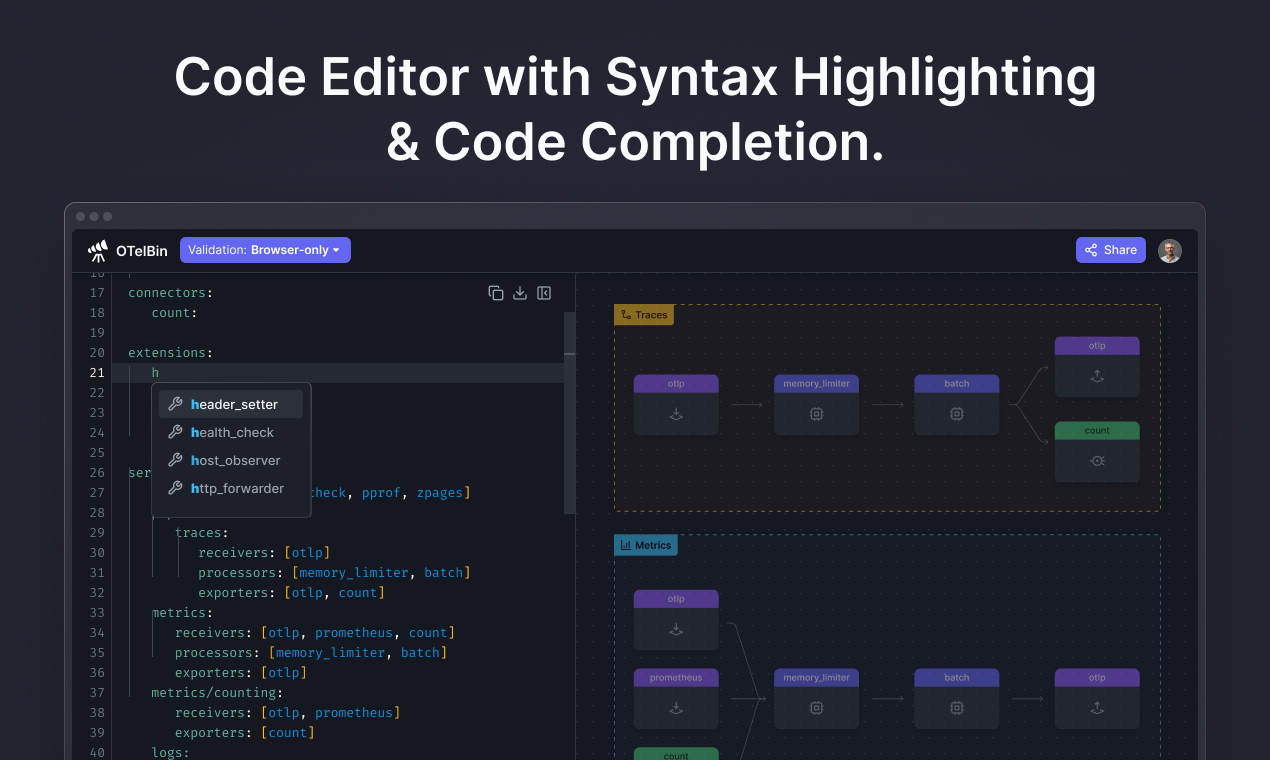Select the batch processor node in Traces
1270x760 pixels.
pos(956,404)
